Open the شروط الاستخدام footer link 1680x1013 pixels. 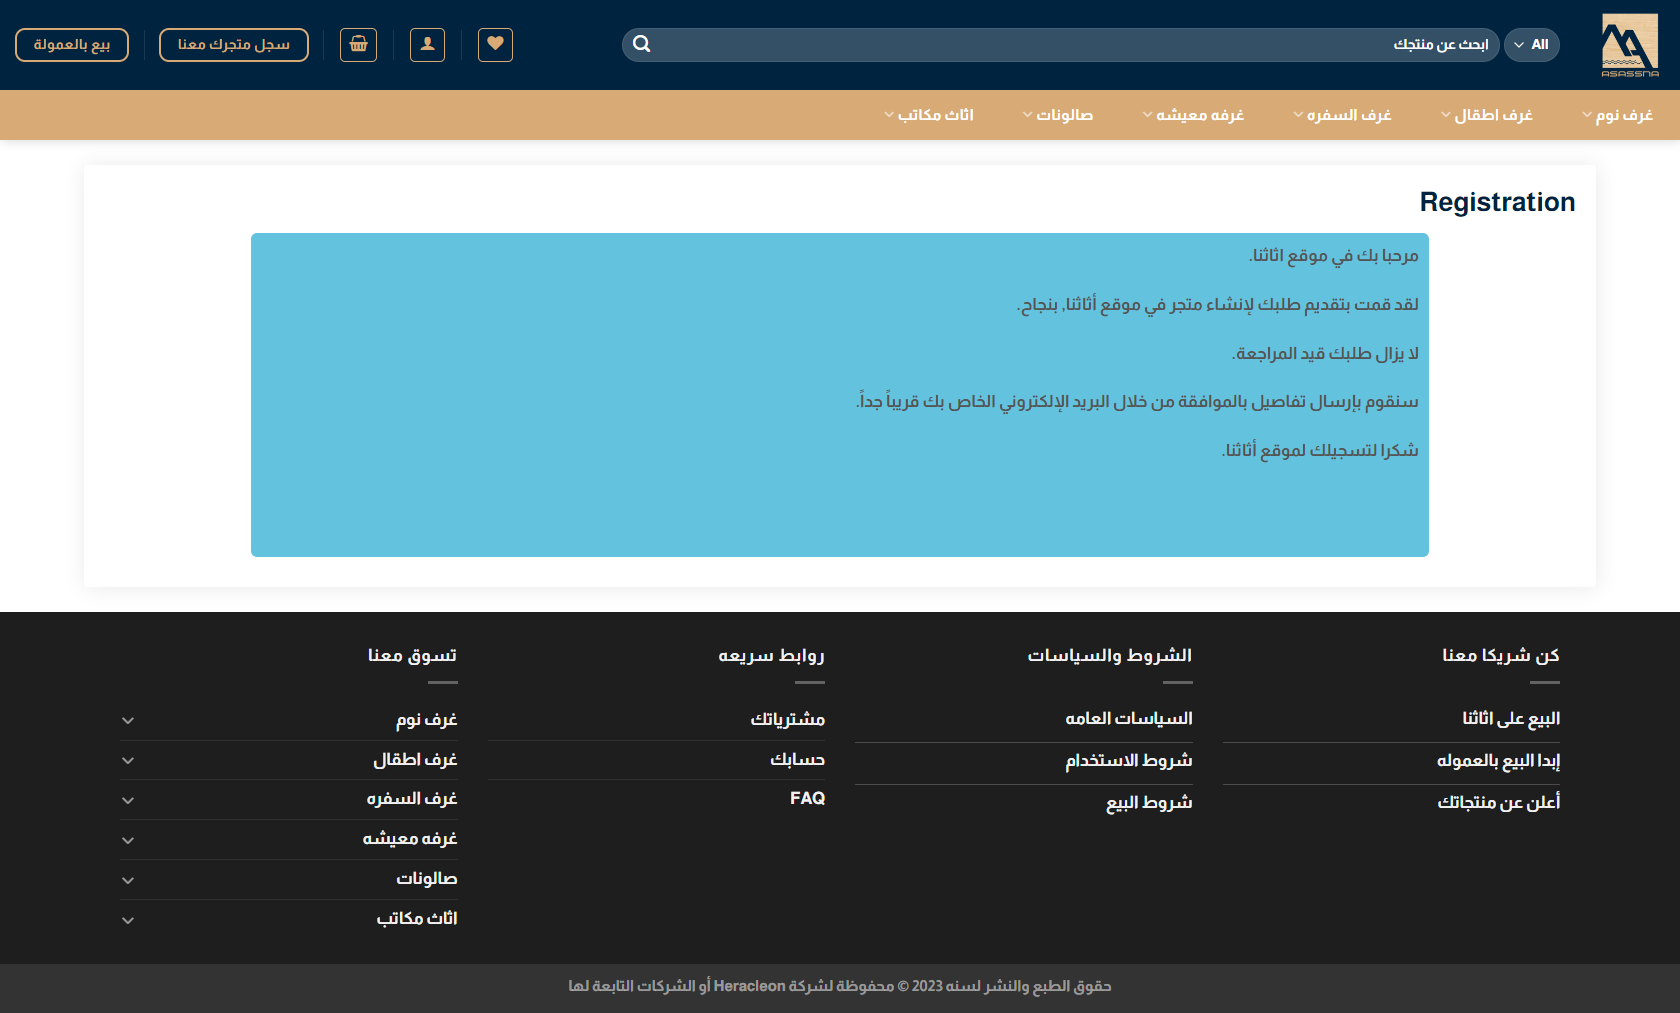tap(1128, 761)
